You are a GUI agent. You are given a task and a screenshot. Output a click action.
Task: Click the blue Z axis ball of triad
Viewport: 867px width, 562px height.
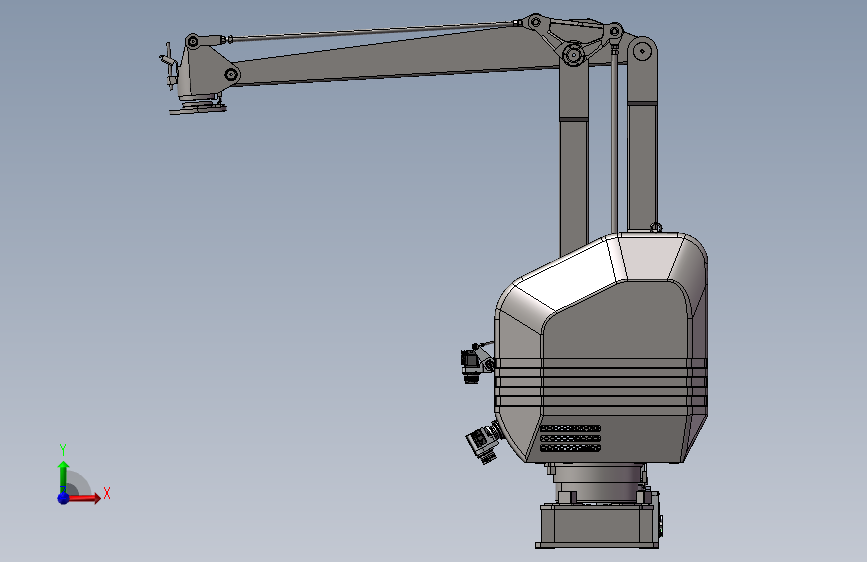click(x=63, y=498)
